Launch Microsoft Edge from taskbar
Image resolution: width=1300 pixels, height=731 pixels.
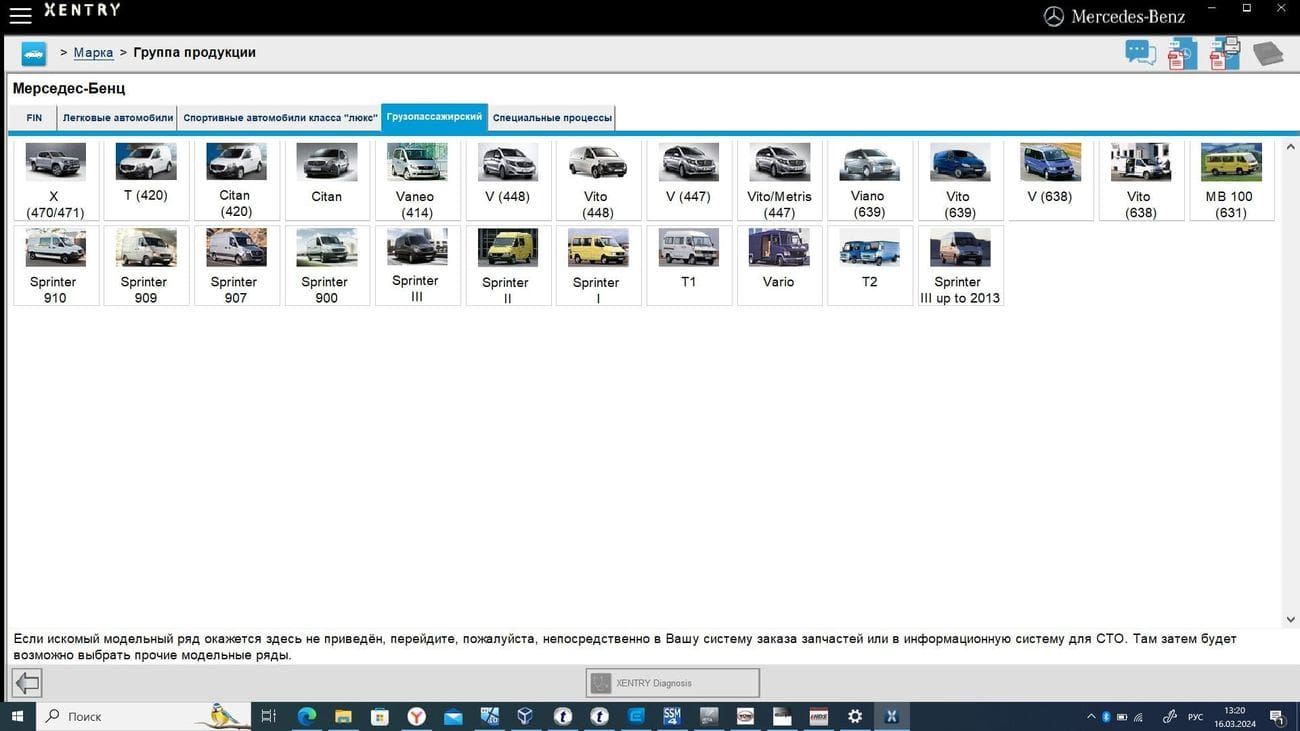(306, 716)
